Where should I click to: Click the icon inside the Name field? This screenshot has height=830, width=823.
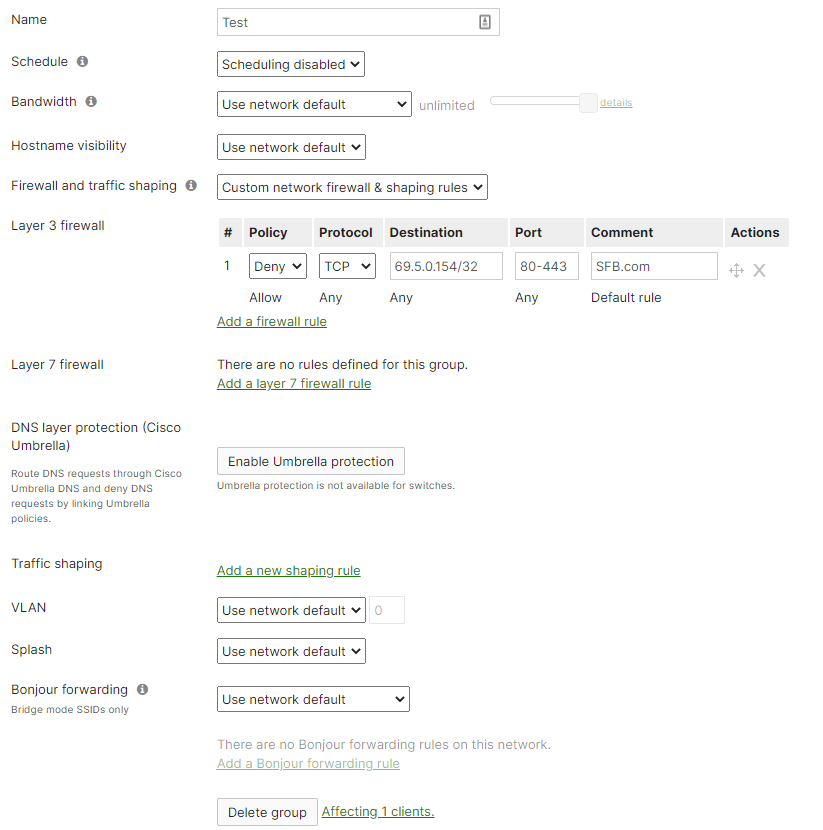tap(485, 22)
